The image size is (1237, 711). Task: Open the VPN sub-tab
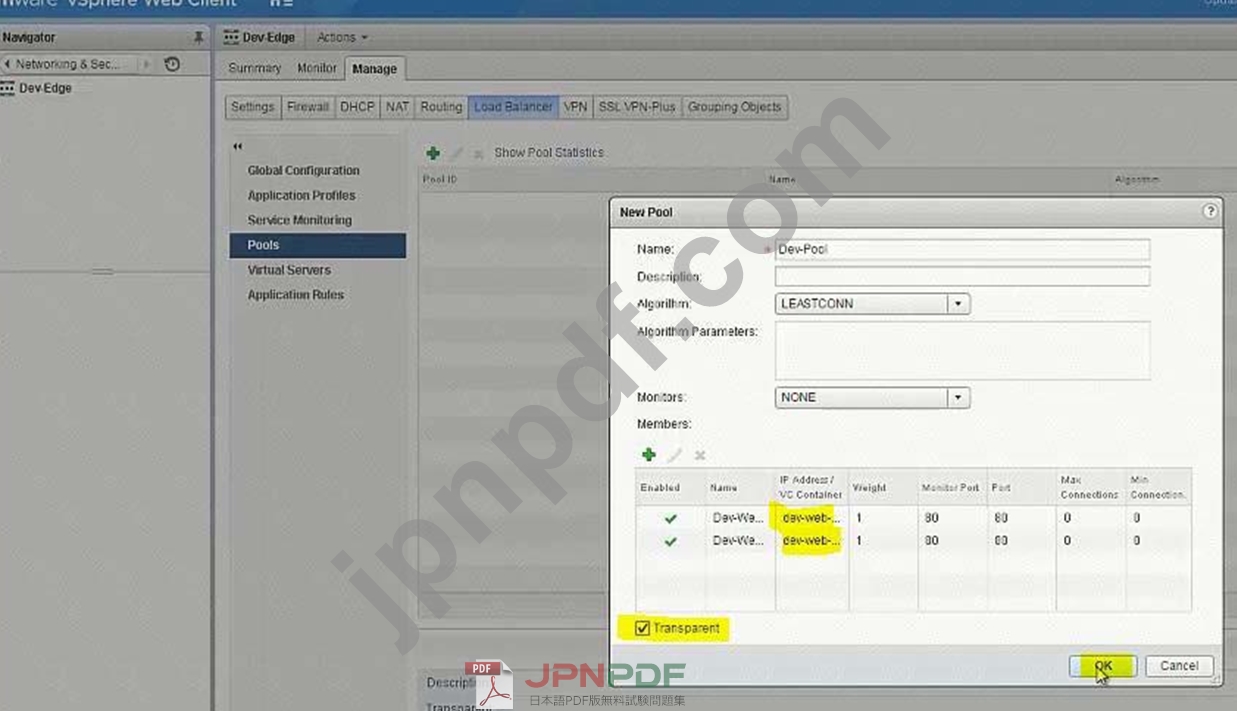pyautogui.click(x=575, y=107)
